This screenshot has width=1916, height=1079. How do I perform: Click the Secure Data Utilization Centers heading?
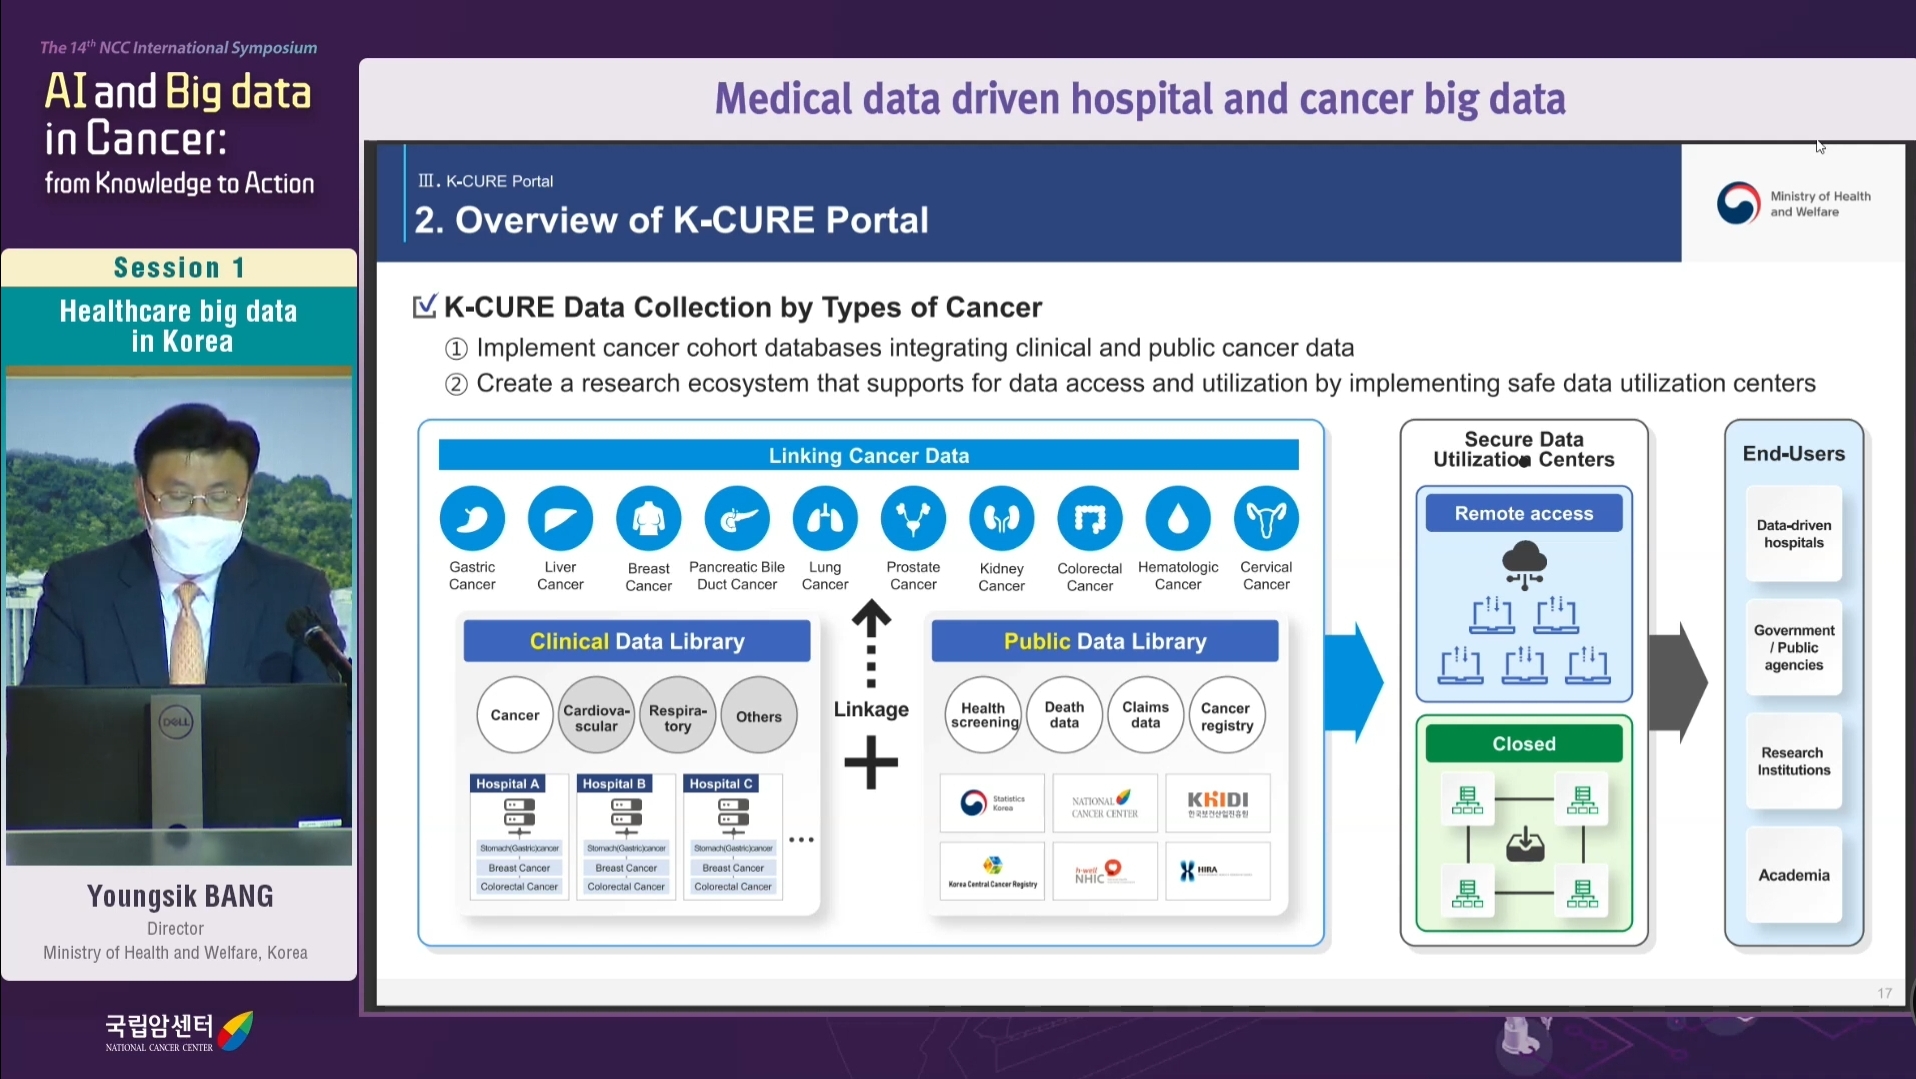click(x=1524, y=449)
